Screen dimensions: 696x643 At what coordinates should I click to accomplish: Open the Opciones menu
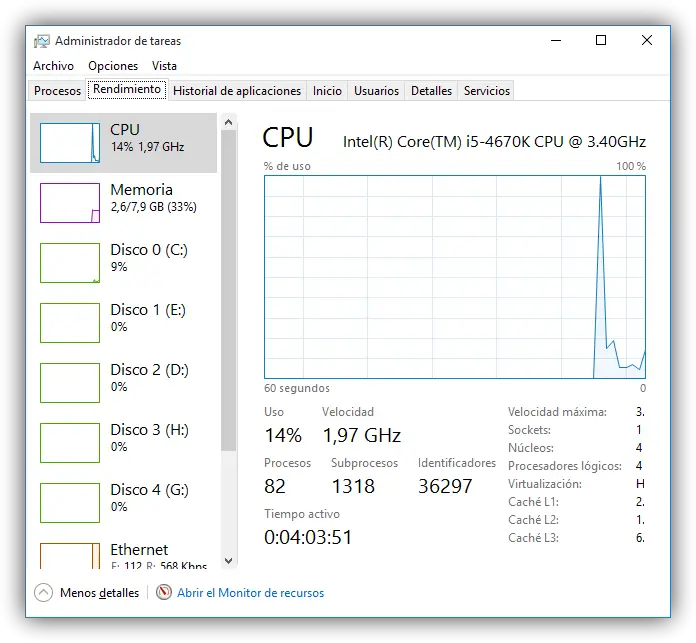(113, 66)
